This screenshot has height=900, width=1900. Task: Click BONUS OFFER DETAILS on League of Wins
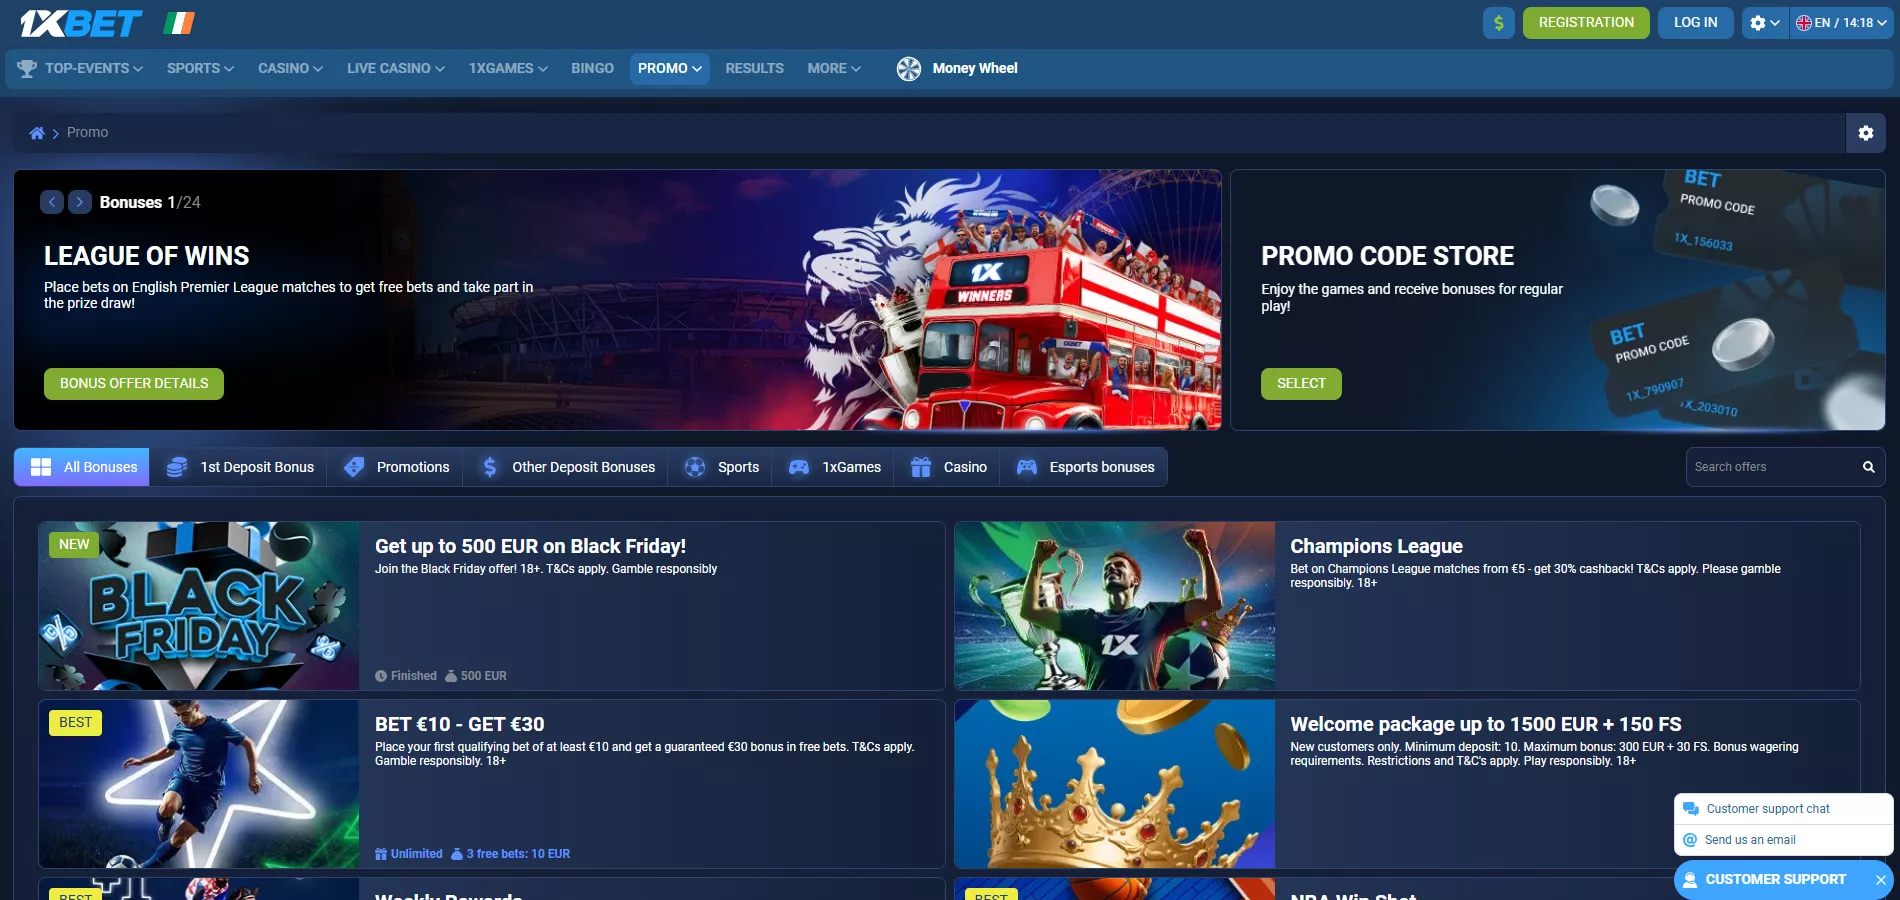[133, 383]
